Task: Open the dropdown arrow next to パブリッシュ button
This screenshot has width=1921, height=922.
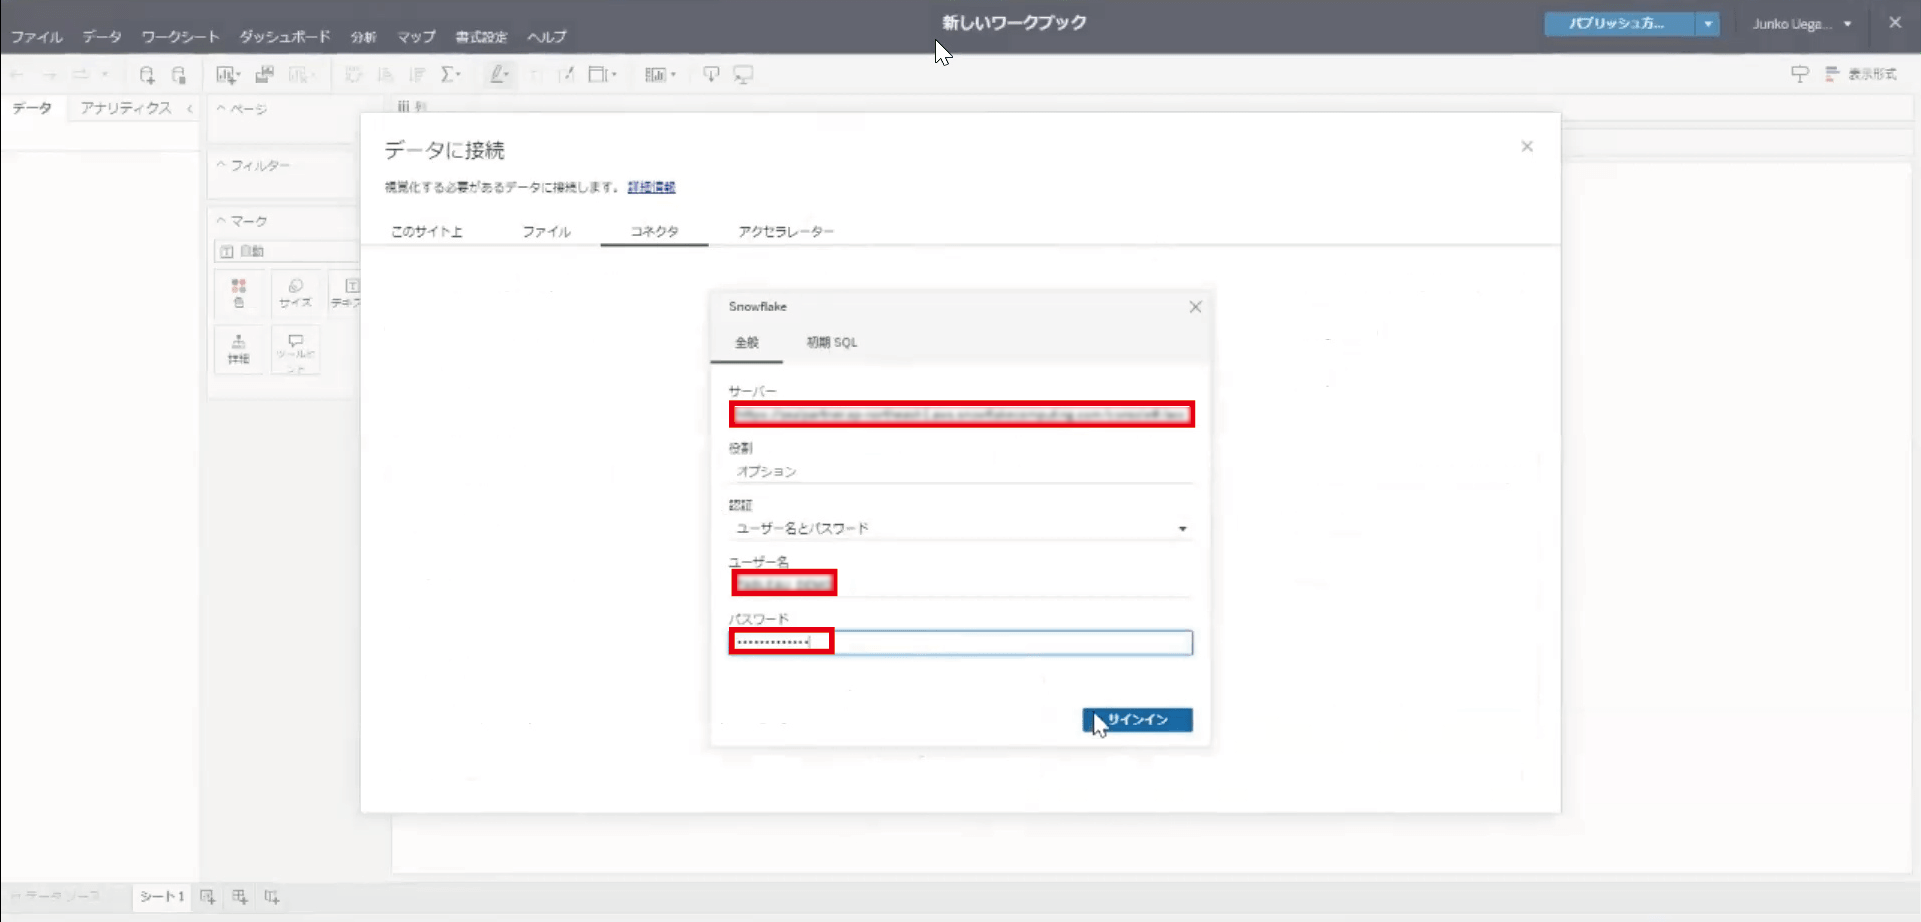Action: point(1708,24)
